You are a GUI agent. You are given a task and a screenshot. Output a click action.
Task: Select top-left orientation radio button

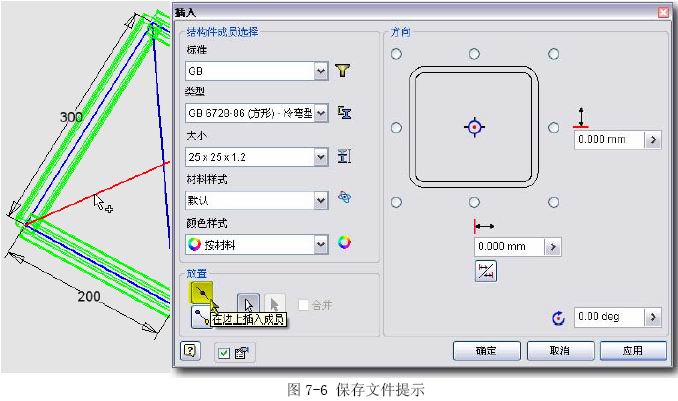[x=396, y=54]
